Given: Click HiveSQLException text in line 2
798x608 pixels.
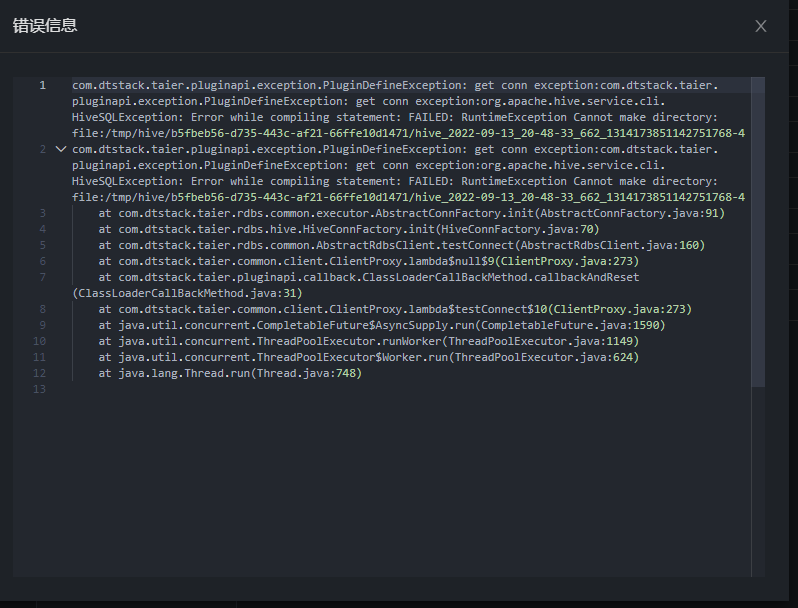Looking at the screenshot, I should pyautogui.click(x=128, y=181).
